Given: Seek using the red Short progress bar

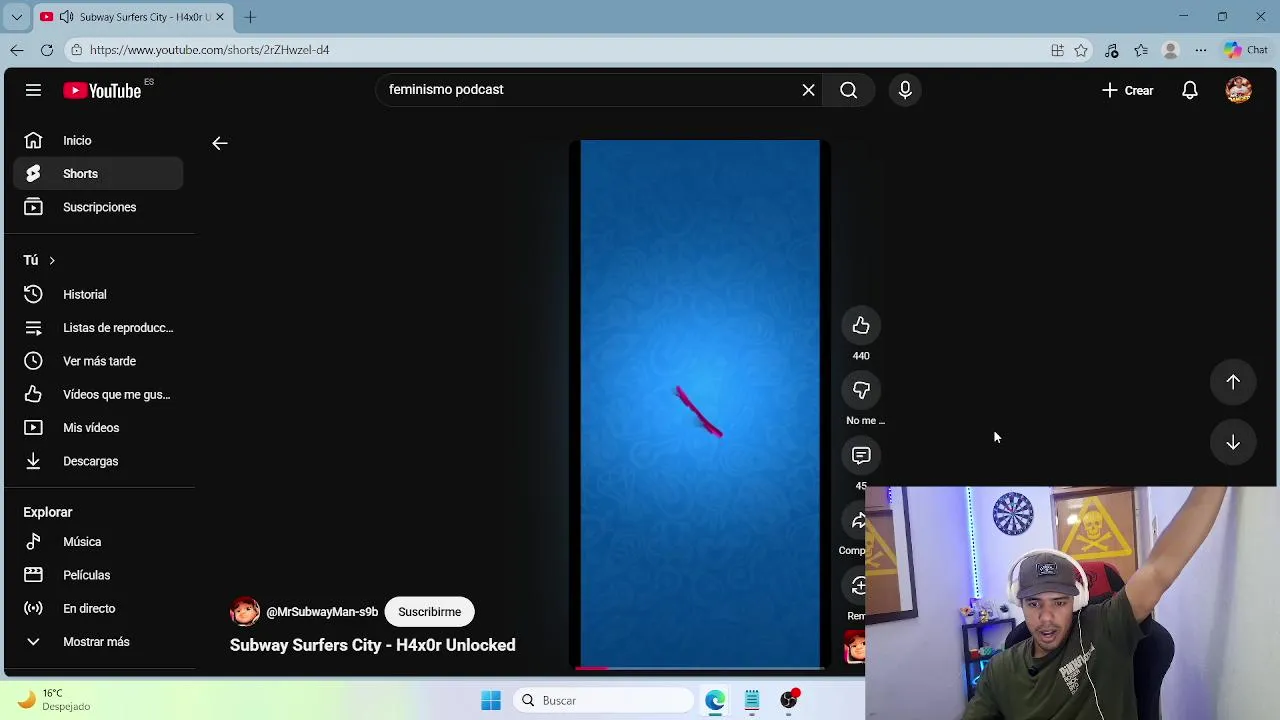Looking at the screenshot, I should click(x=700, y=667).
